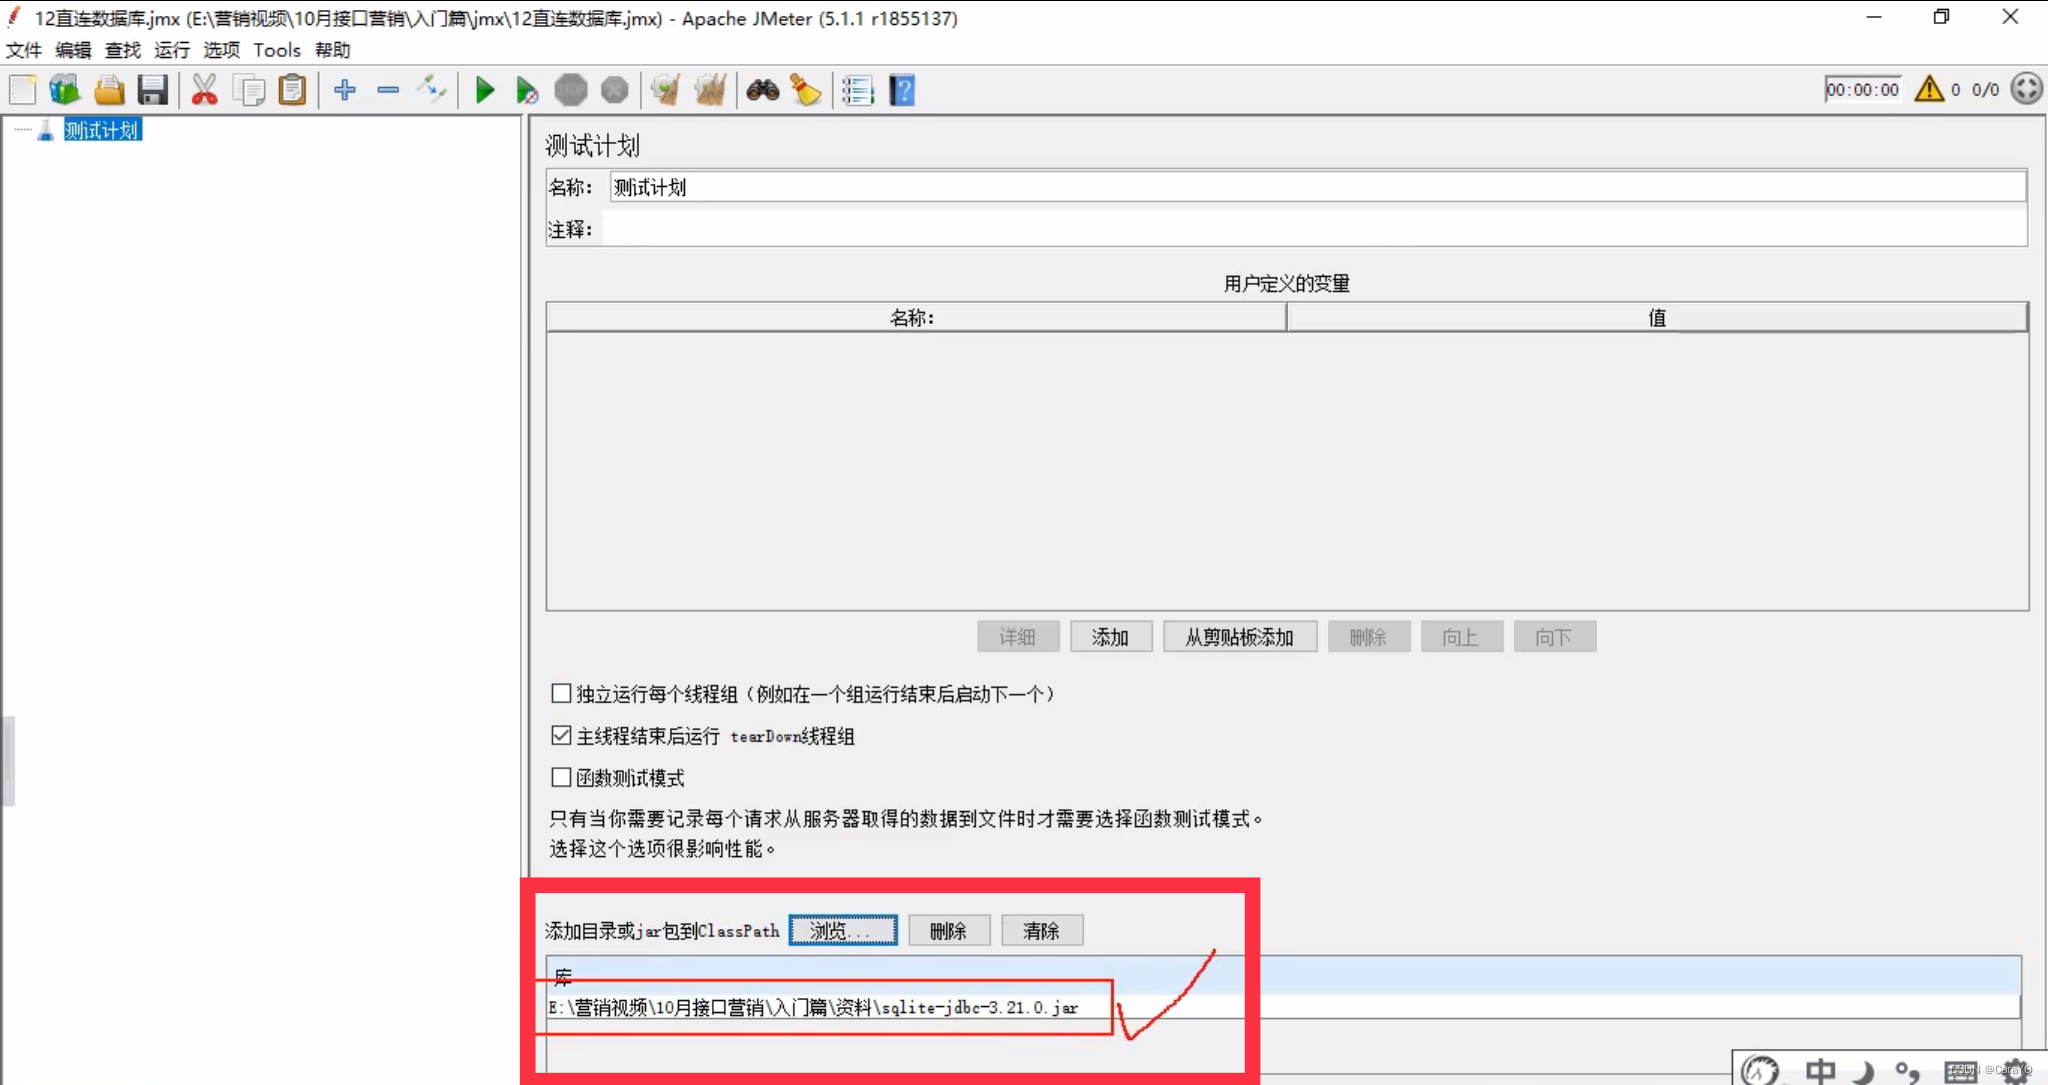Click the greyed 向上 button
The width and height of the screenshot is (2048, 1085).
pyautogui.click(x=1461, y=637)
